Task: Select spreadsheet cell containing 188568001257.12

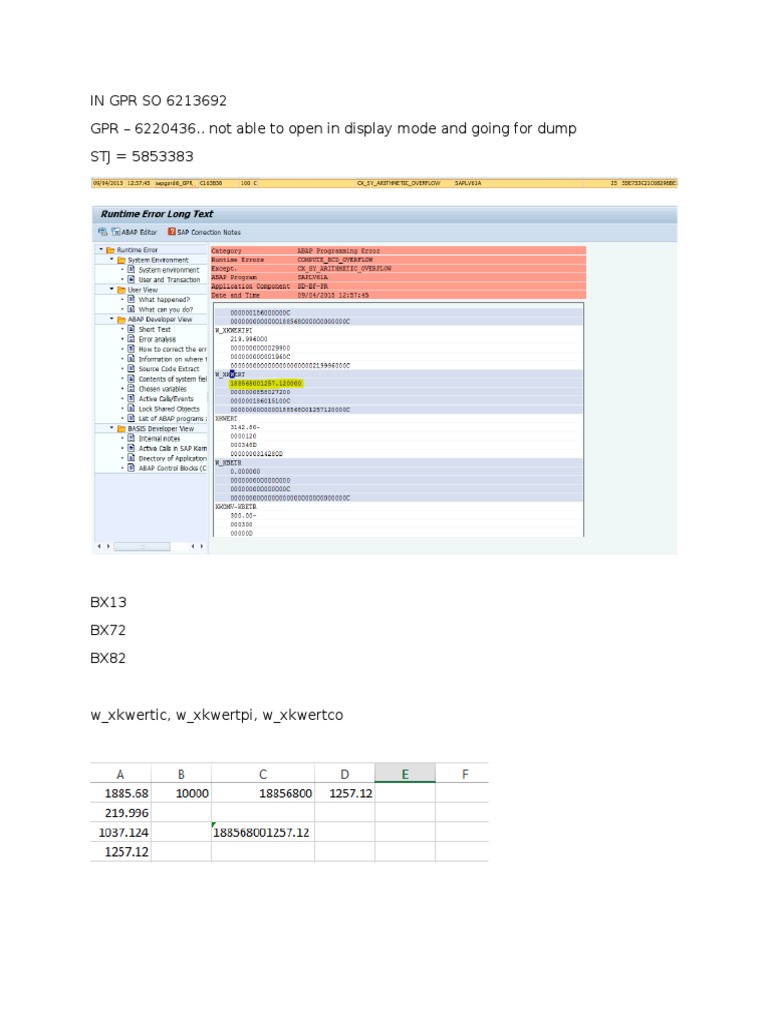Action: point(263,832)
